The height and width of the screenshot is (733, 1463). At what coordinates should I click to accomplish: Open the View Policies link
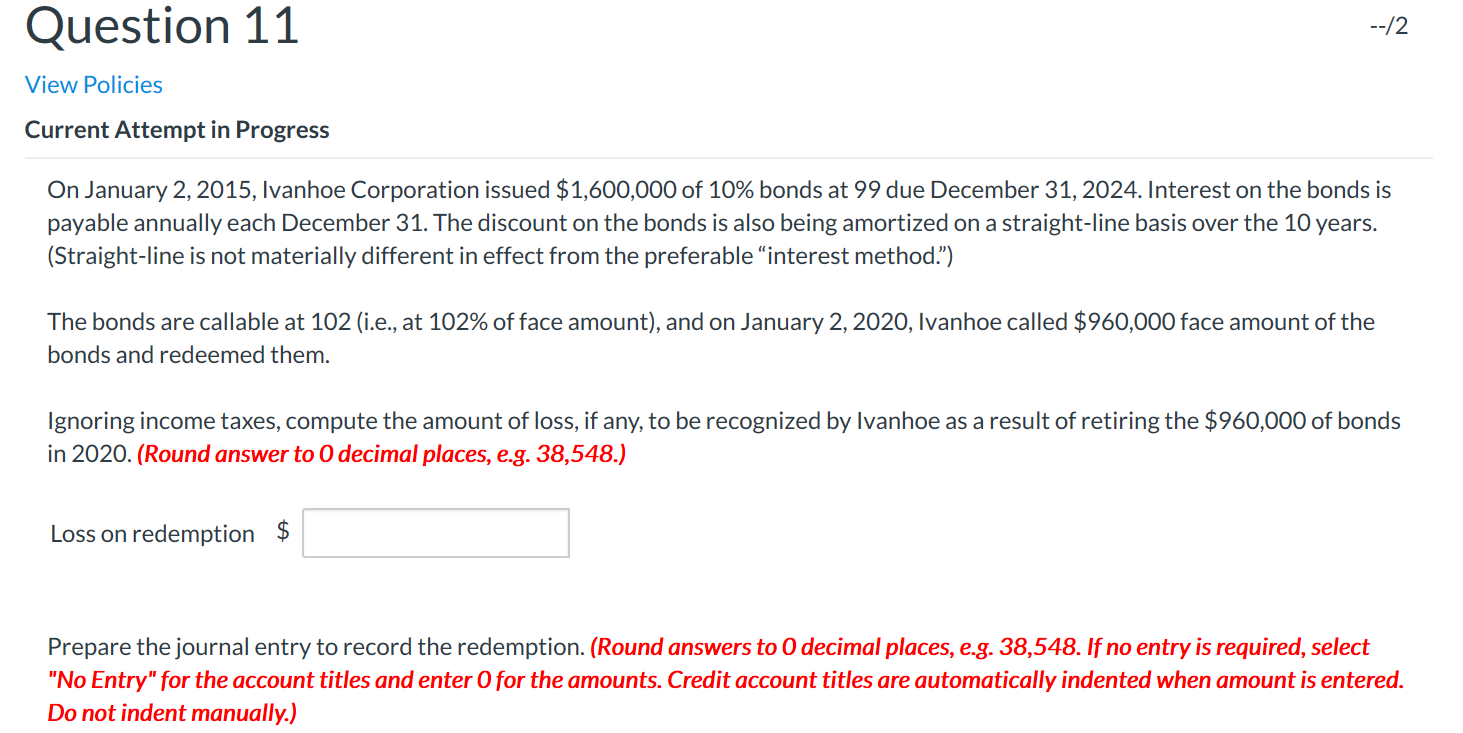(x=92, y=84)
